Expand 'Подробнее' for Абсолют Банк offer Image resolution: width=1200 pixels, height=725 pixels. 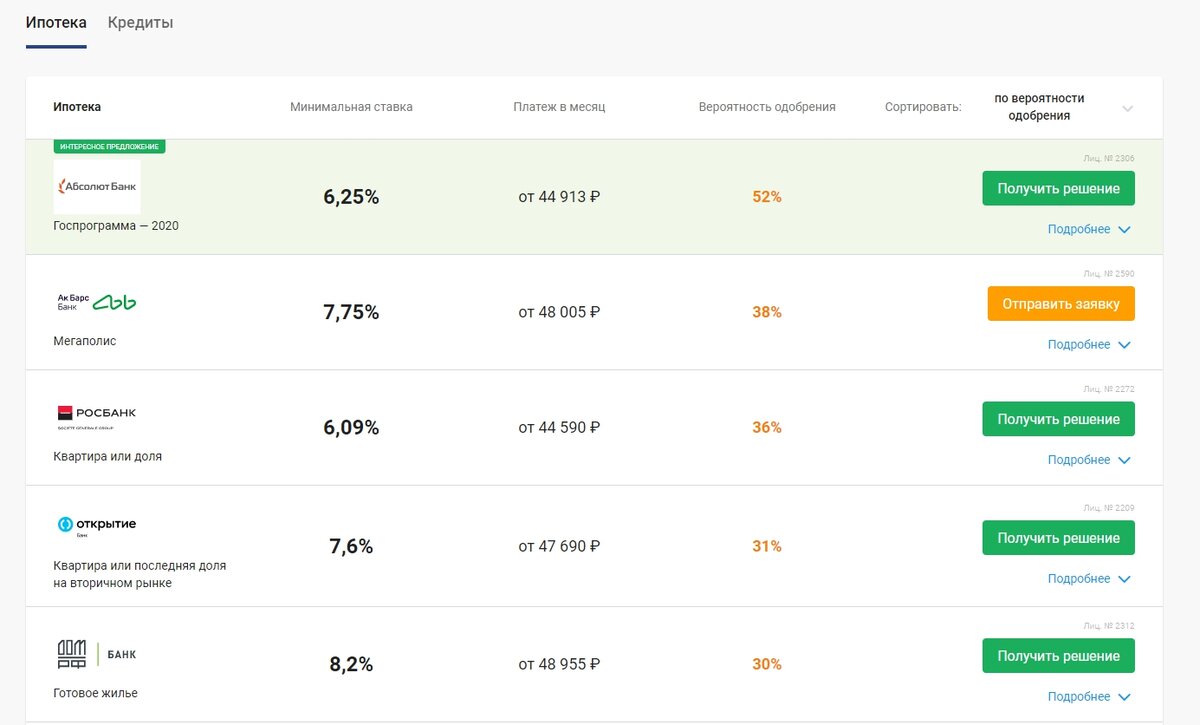click(1089, 229)
